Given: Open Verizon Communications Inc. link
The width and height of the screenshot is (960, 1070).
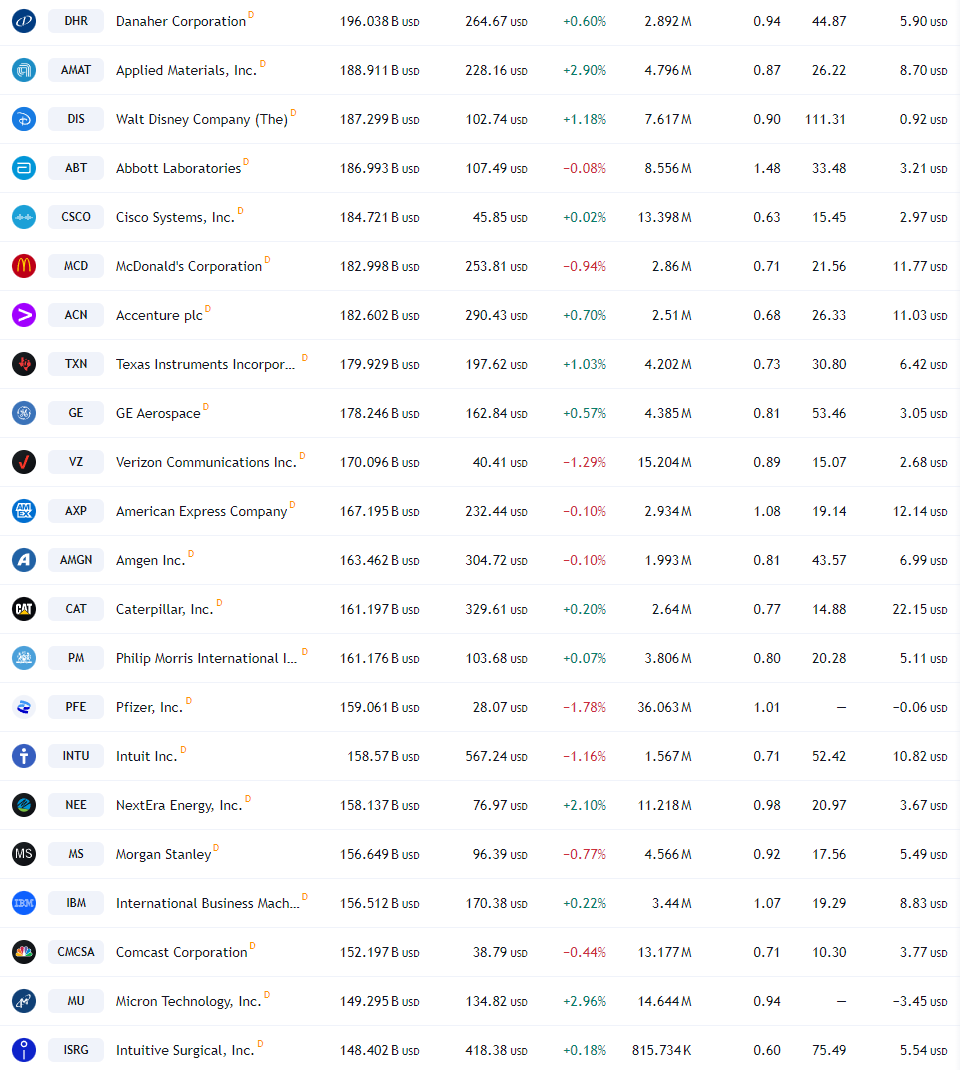Looking at the screenshot, I should click(x=206, y=462).
